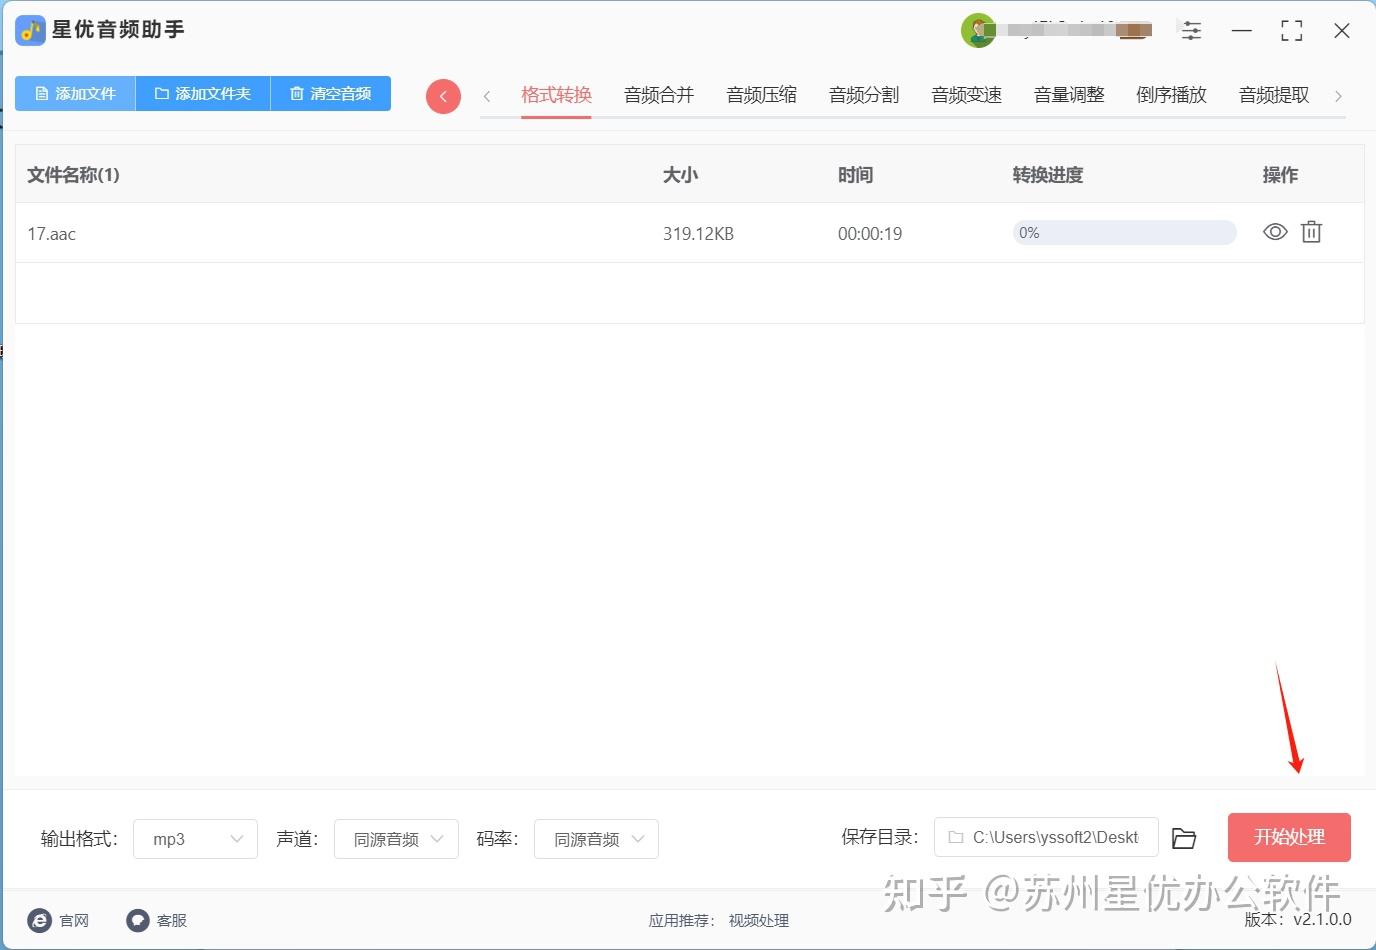Open settings via the sliders icon top right
This screenshot has width=1376, height=950.
tap(1191, 31)
